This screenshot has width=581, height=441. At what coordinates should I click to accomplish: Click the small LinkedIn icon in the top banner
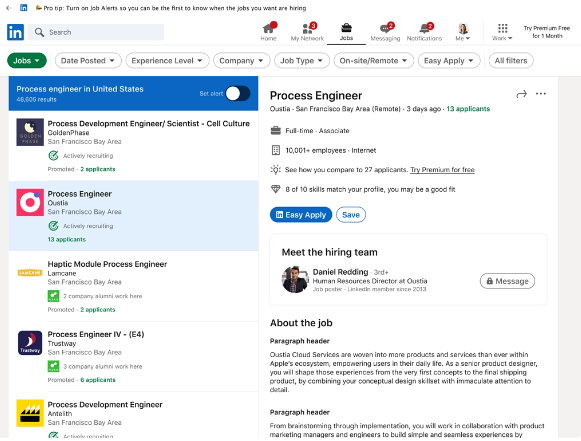point(23,8)
